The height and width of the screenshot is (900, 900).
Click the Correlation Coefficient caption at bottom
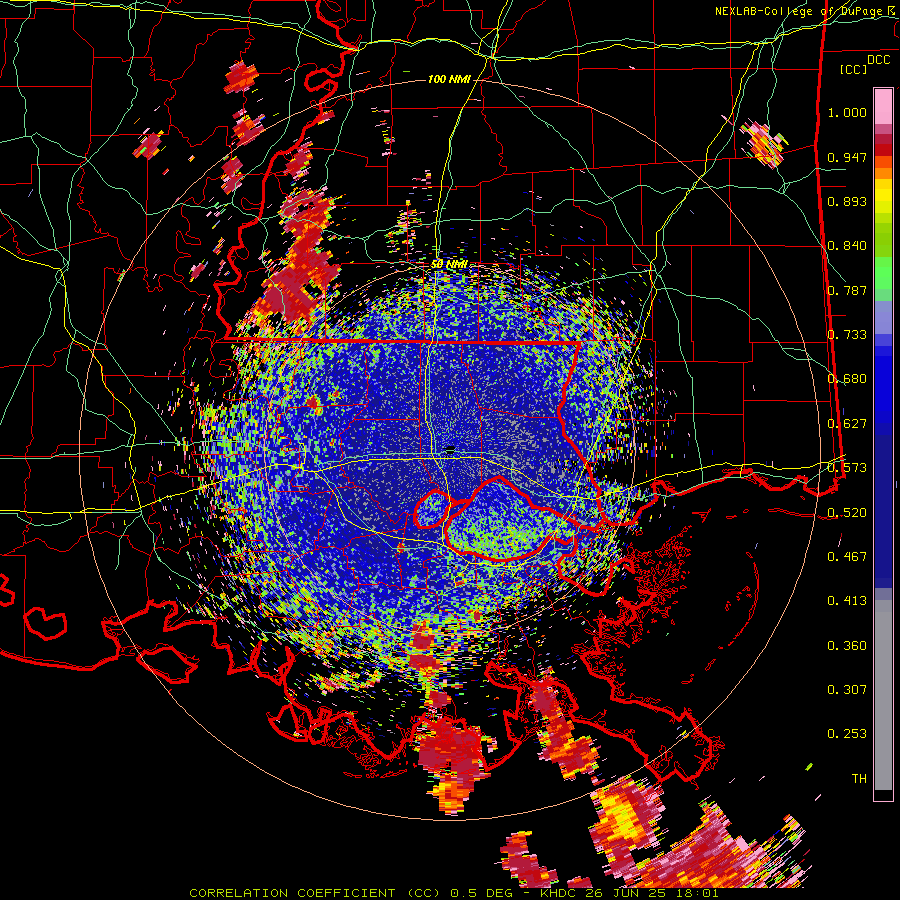(x=453, y=893)
